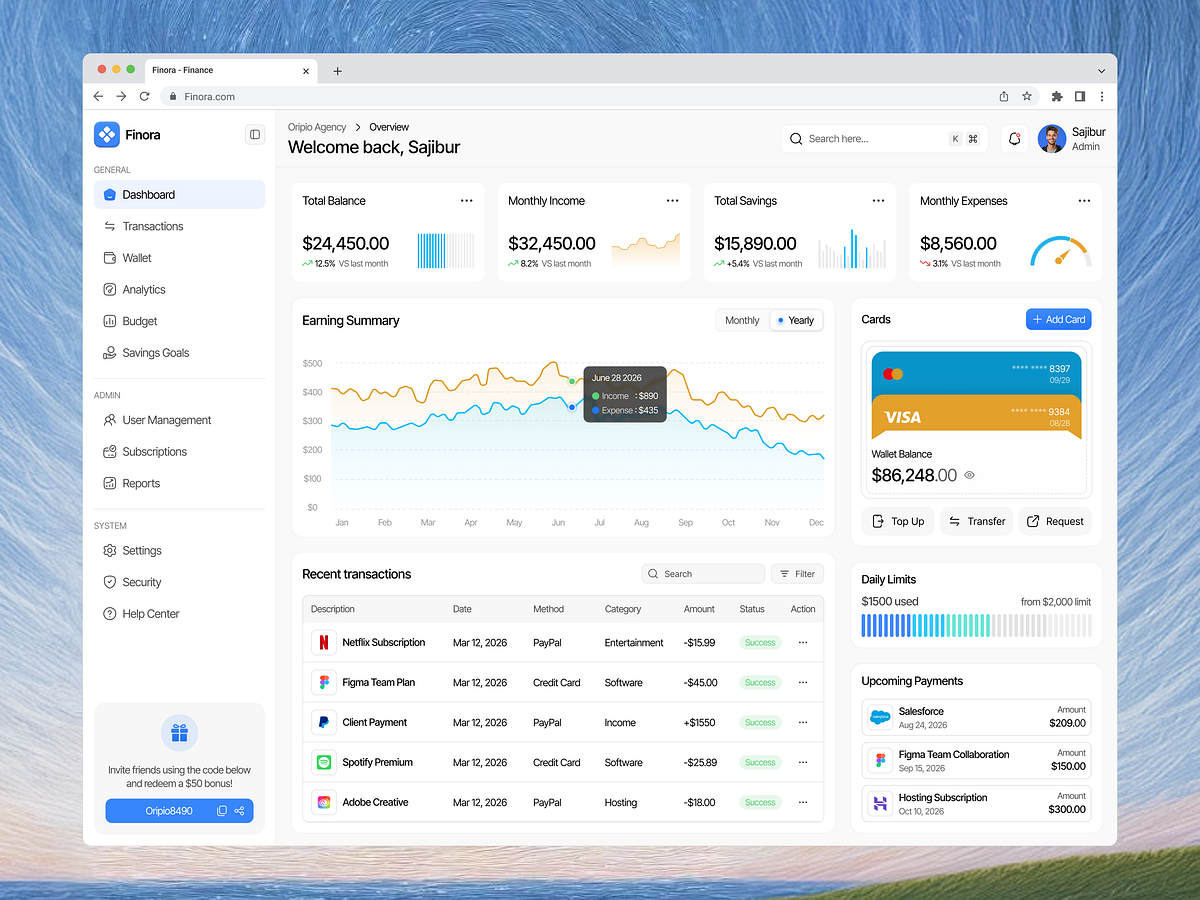Collapse sidebar with the panel toggle icon
This screenshot has height=900, width=1200.
(255, 134)
